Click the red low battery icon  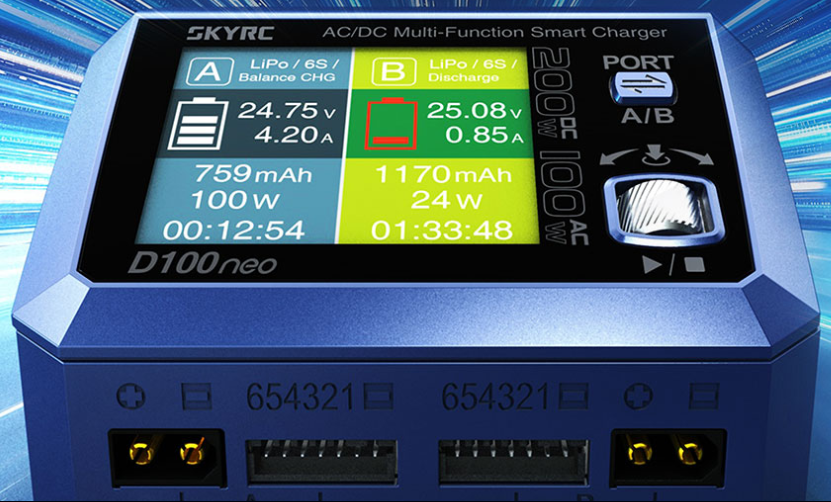click(x=391, y=123)
